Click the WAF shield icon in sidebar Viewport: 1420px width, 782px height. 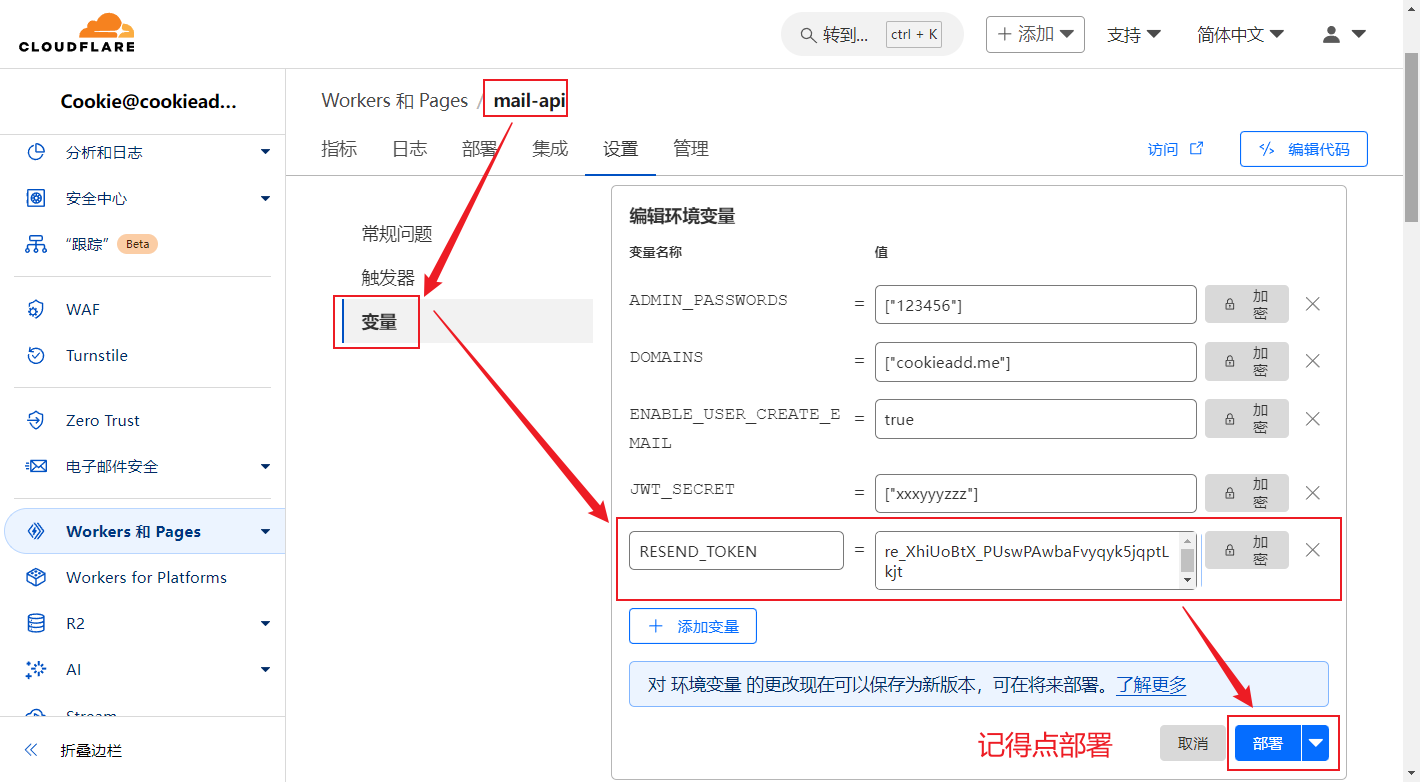pos(36,309)
